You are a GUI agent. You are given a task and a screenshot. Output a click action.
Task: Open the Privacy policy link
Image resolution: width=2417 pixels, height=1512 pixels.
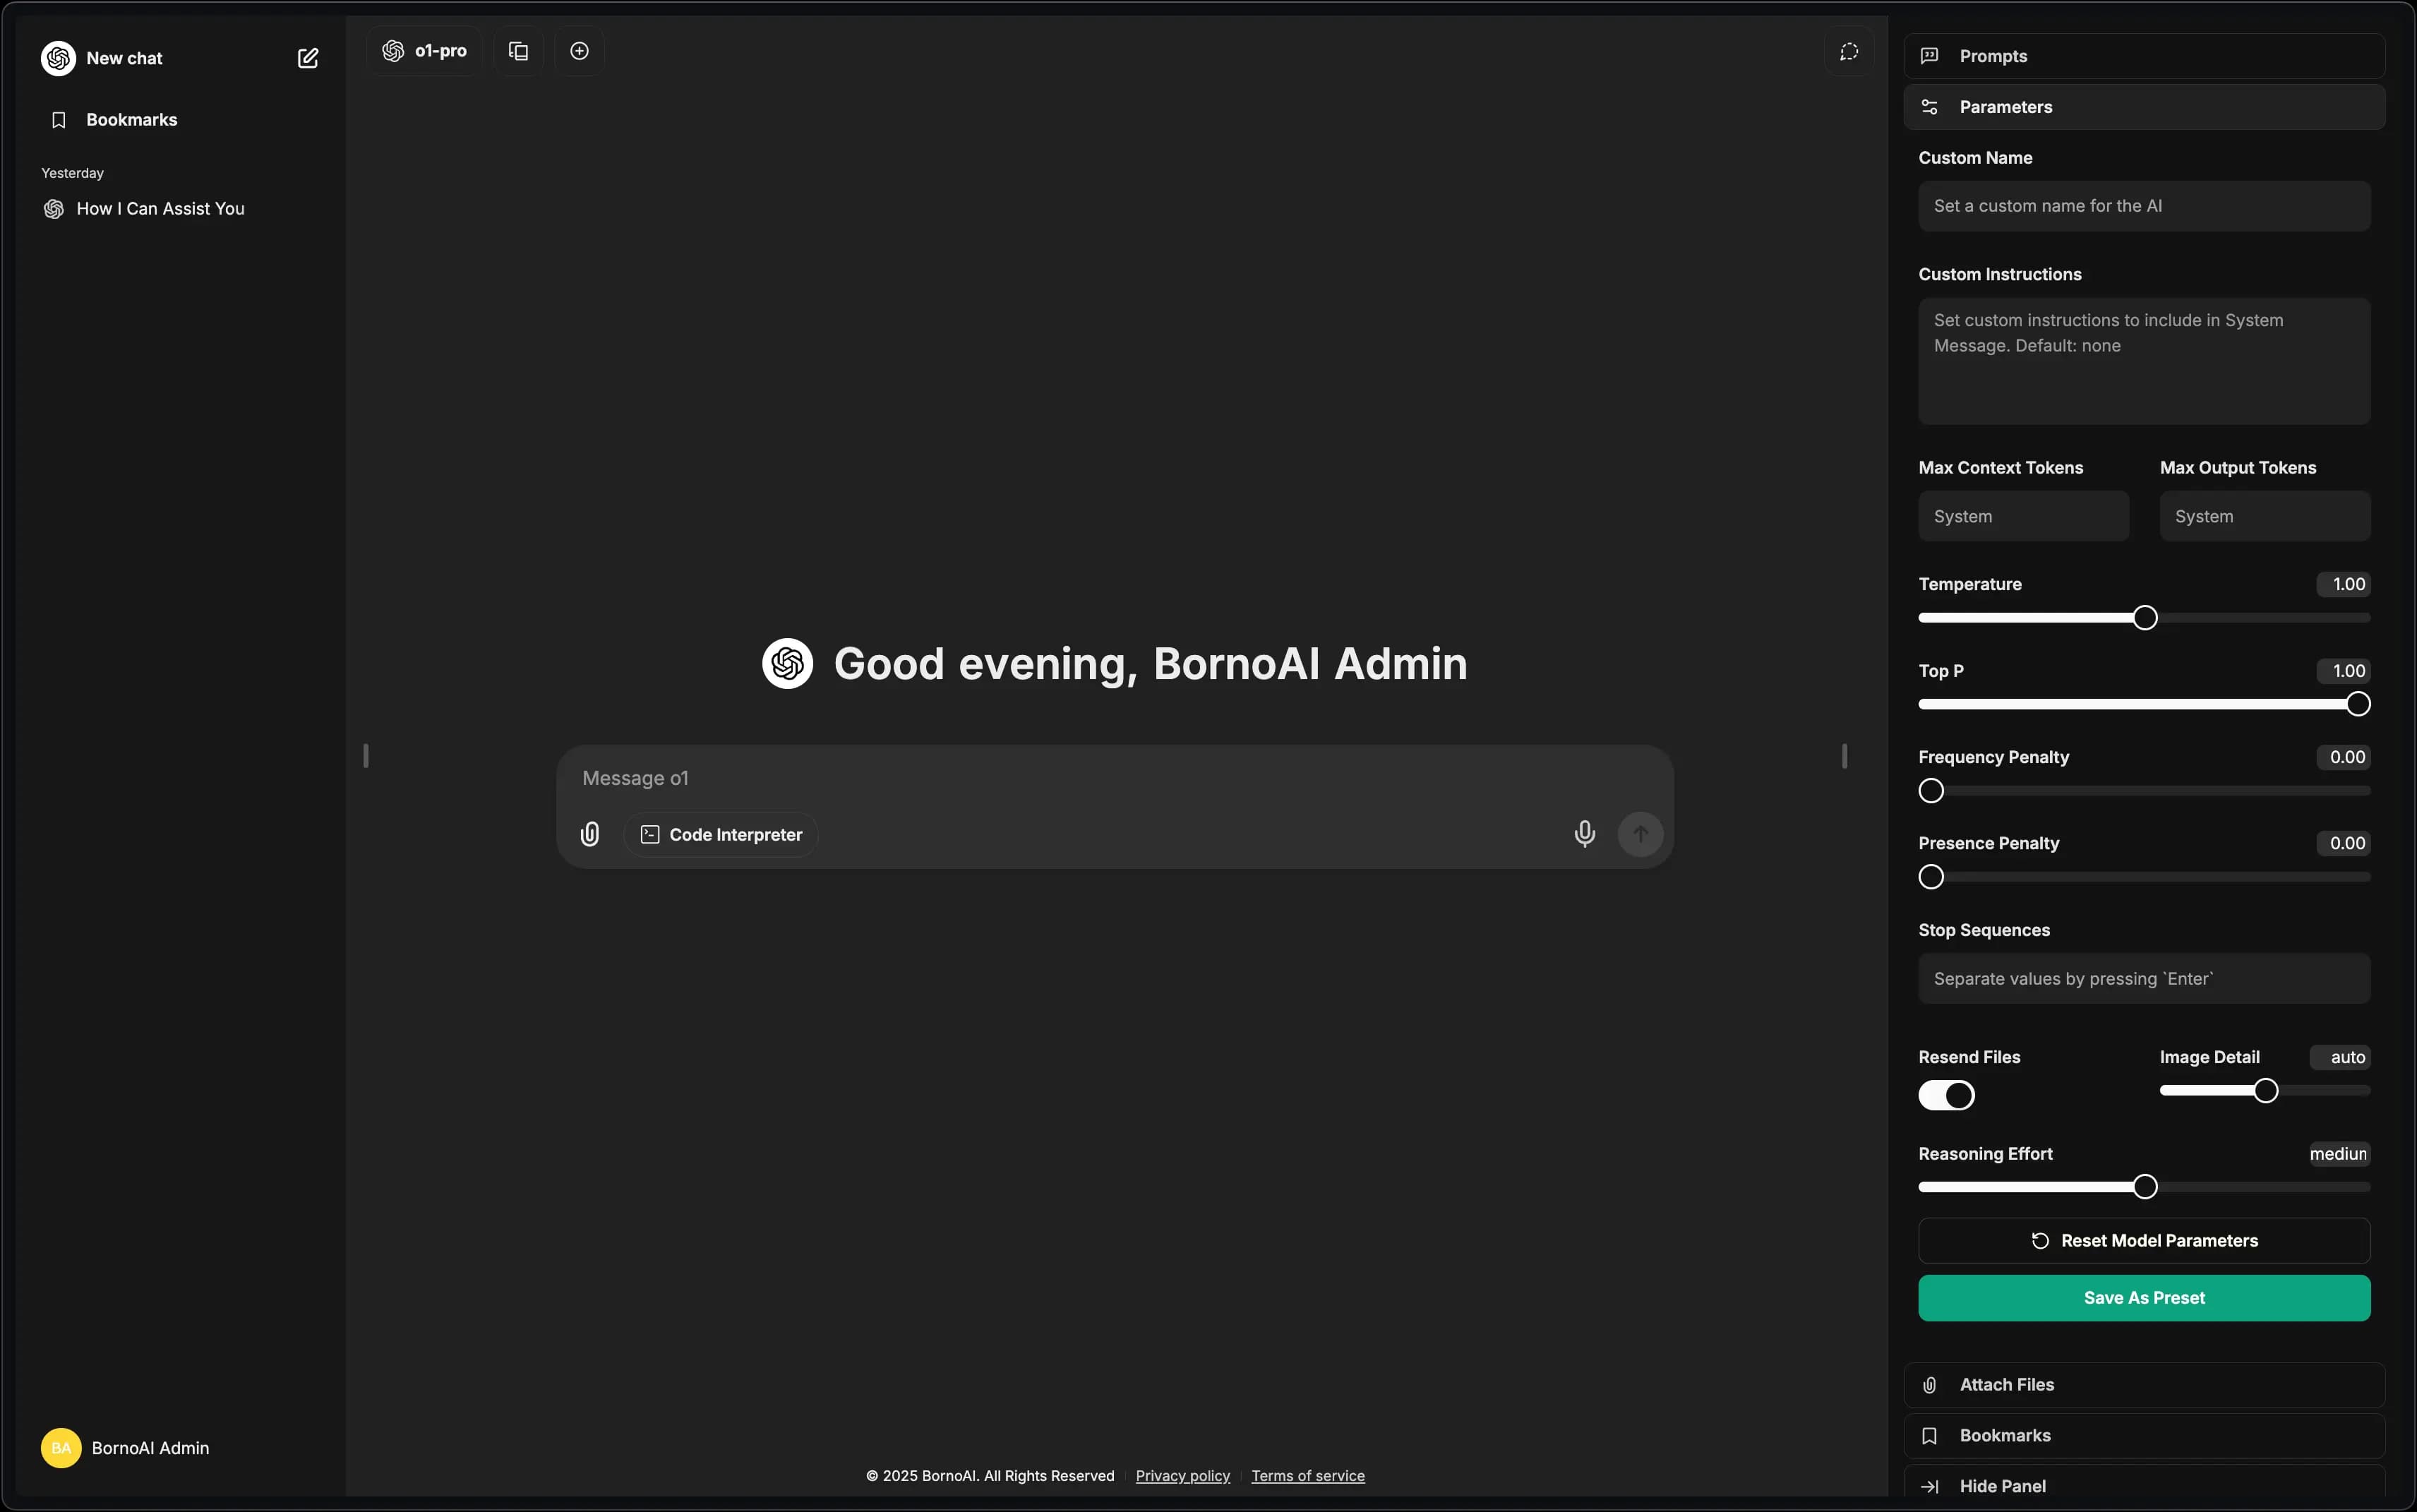click(1182, 1476)
